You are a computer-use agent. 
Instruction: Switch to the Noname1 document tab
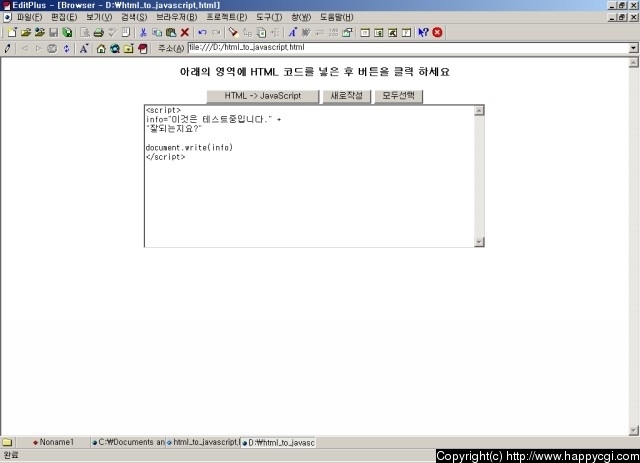coord(53,442)
